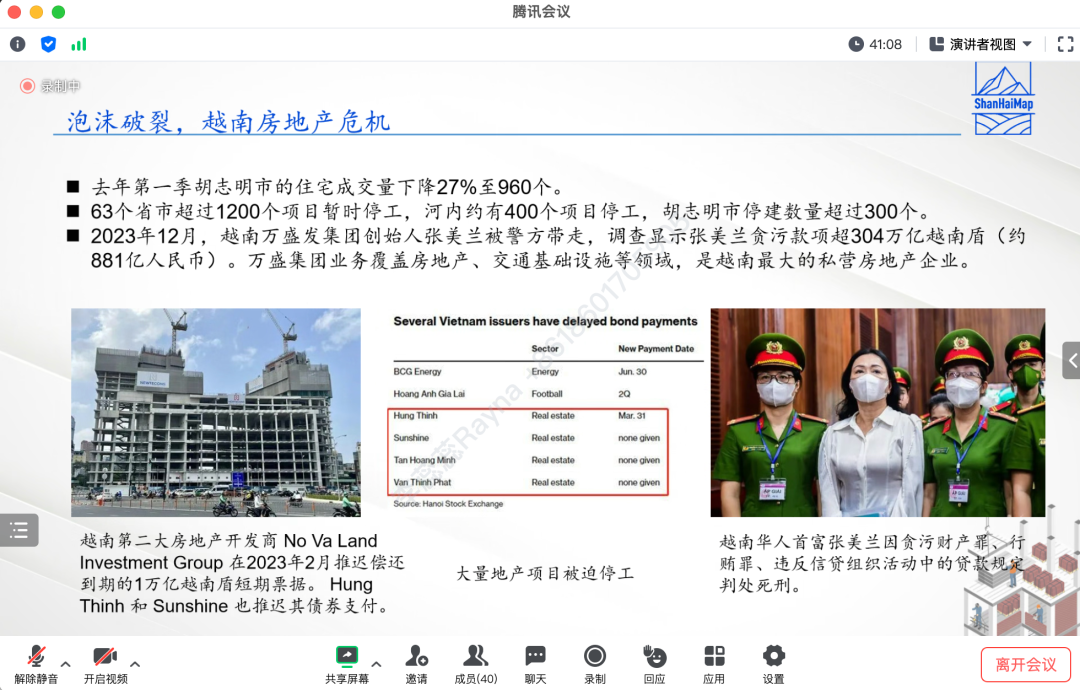
Task: Leave the meeting via 离开会议
Action: click(x=1026, y=665)
